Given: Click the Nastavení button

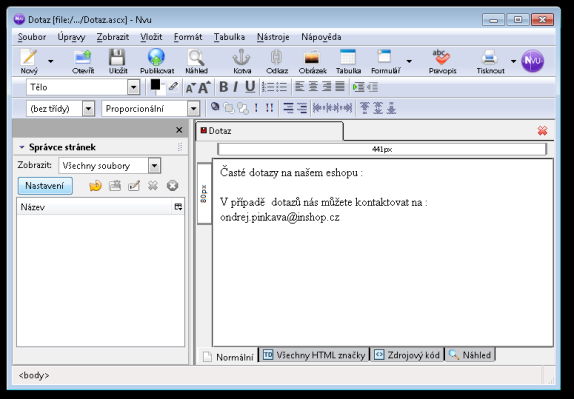Looking at the screenshot, I should point(45,186).
